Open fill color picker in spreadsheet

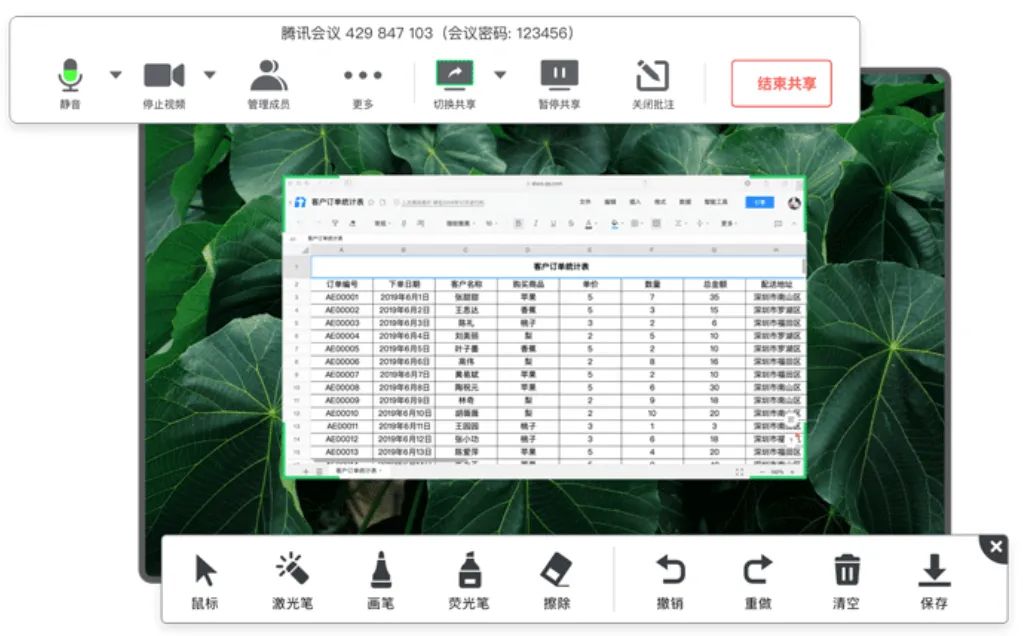pos(615,224)
